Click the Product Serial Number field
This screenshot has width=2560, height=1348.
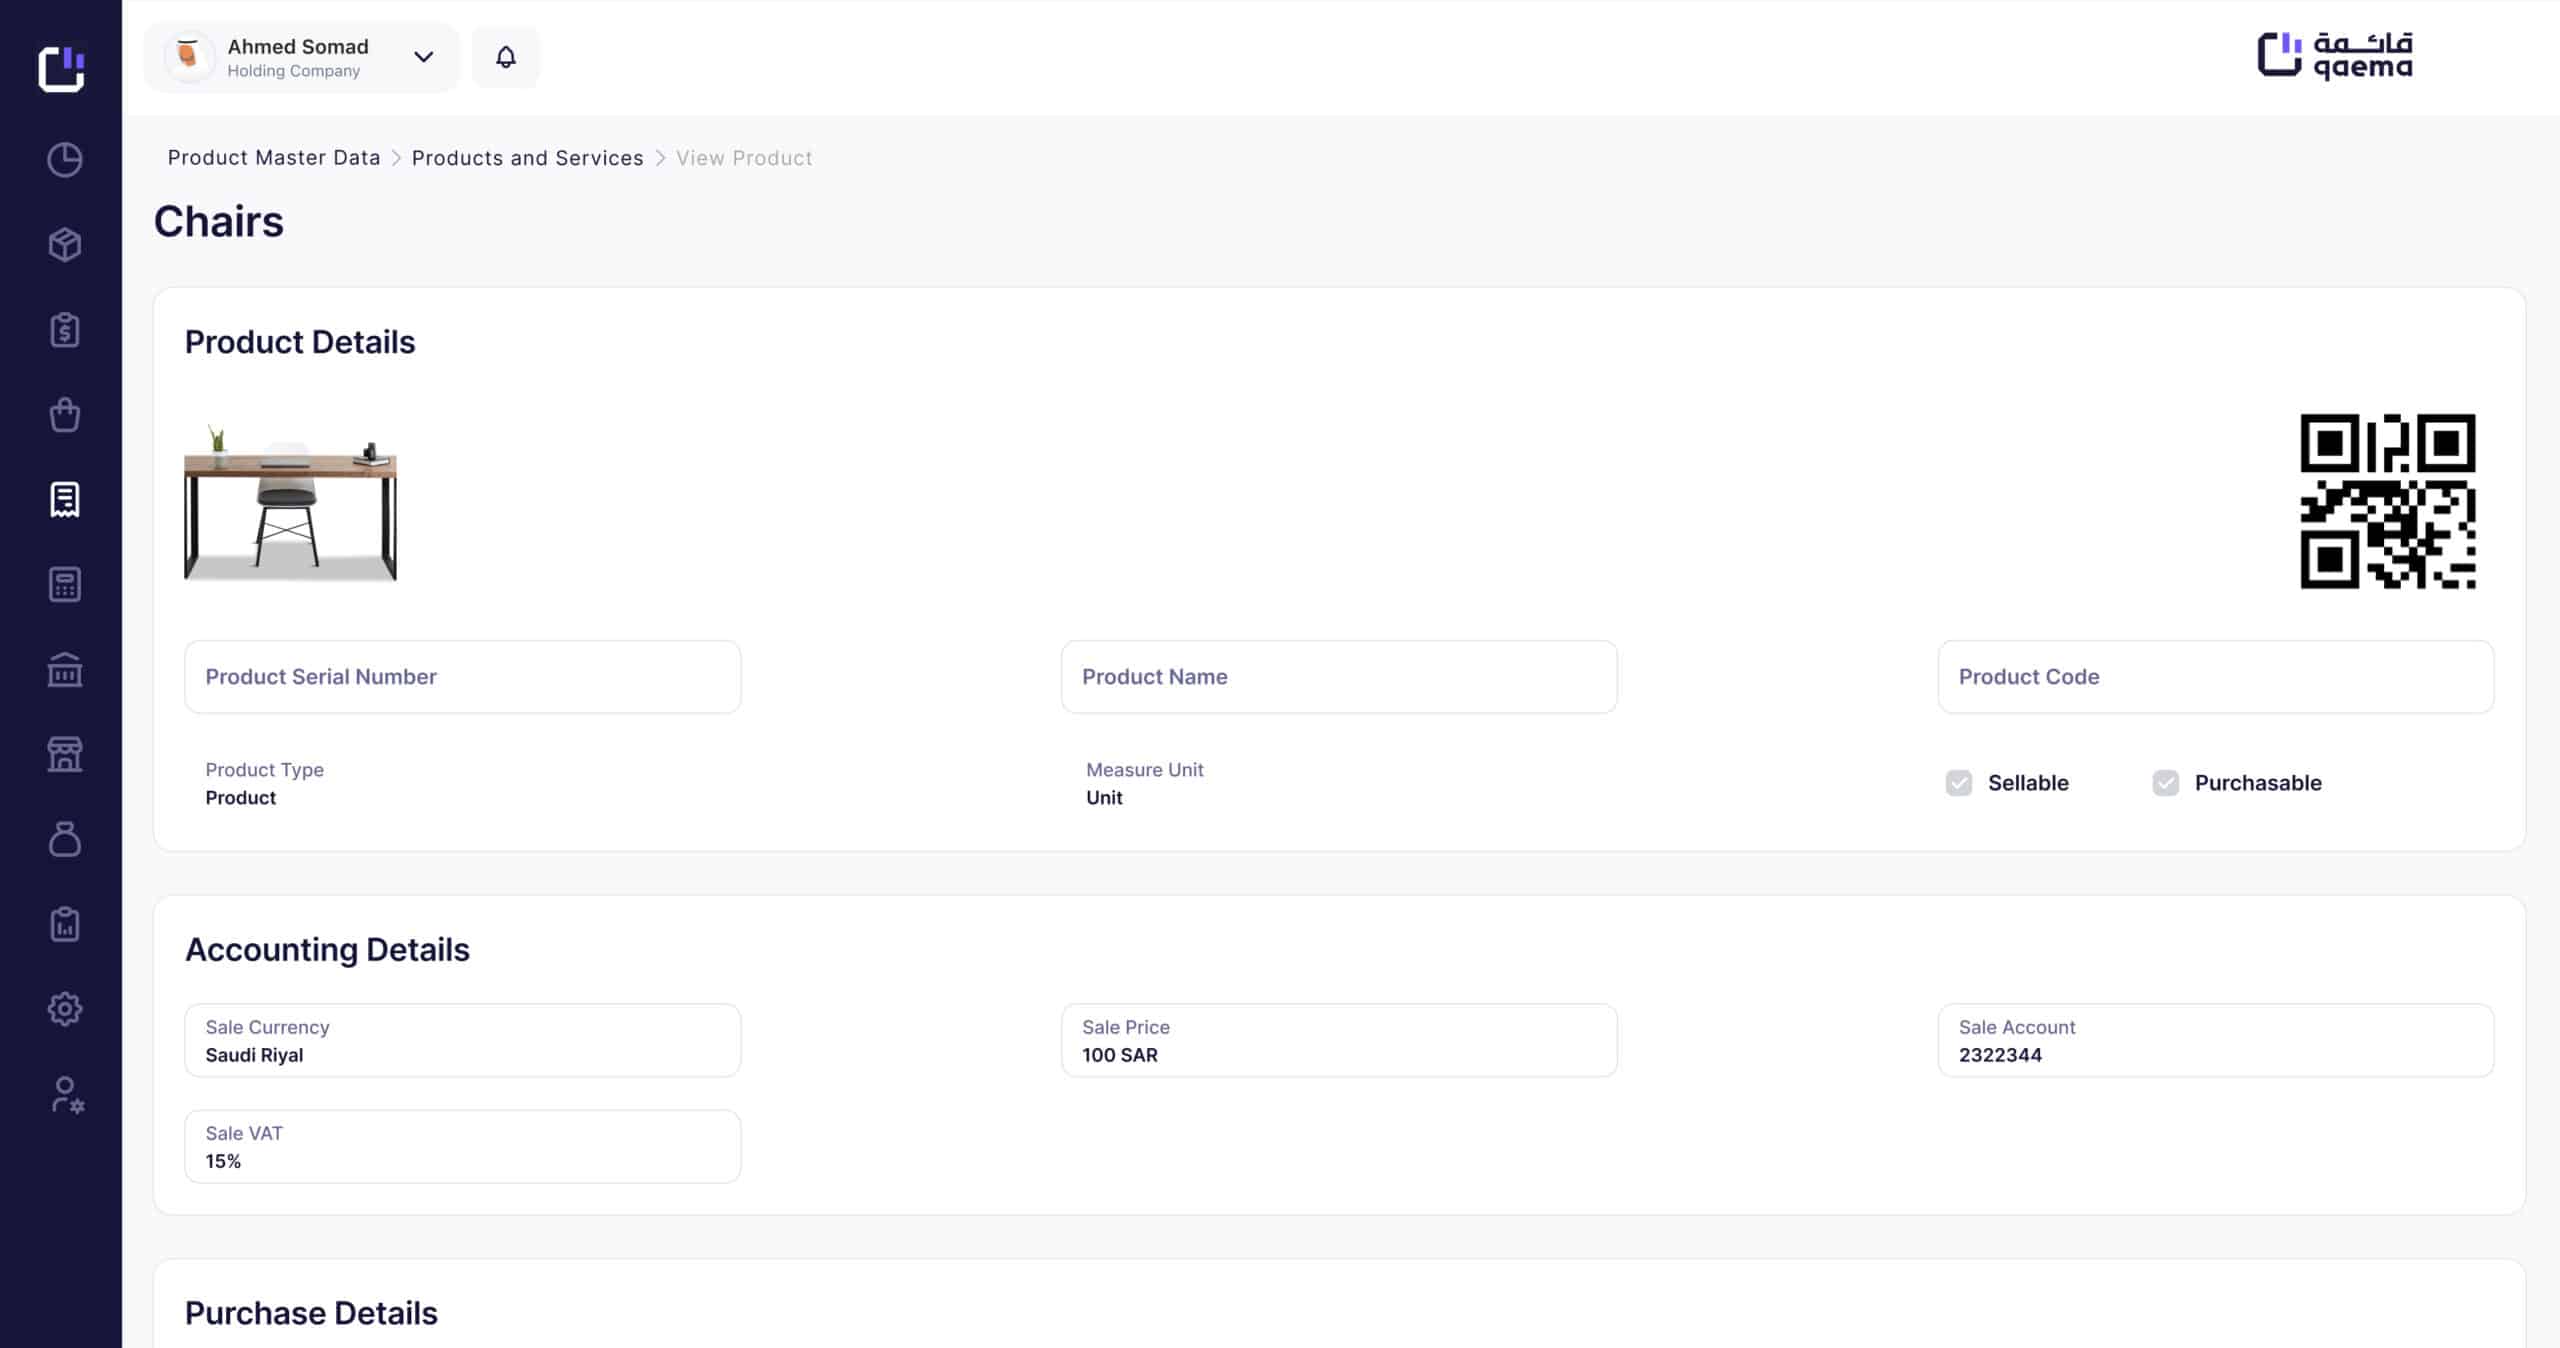[x=462, y=677]
